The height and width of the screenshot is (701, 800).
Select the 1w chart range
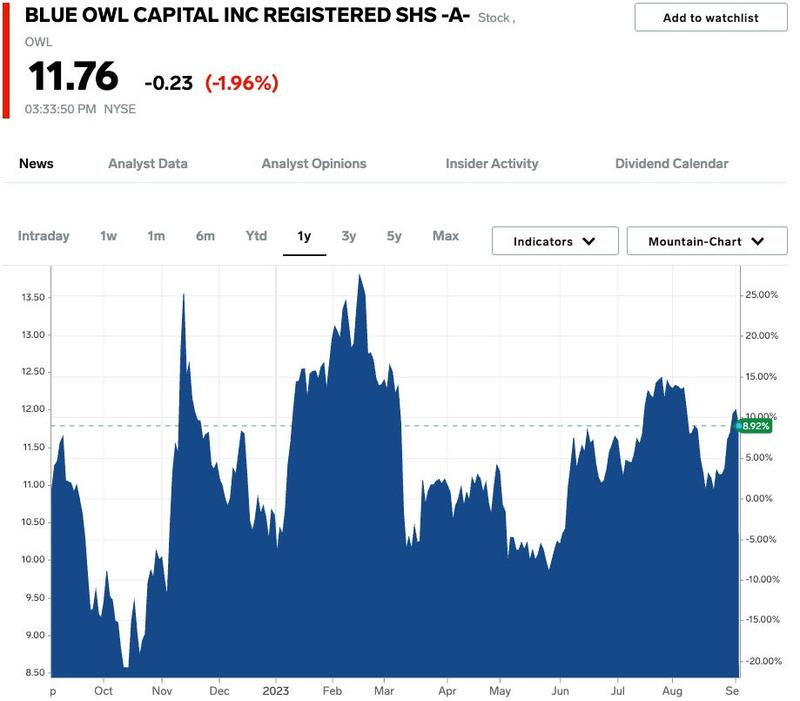[x=108, y=236]
